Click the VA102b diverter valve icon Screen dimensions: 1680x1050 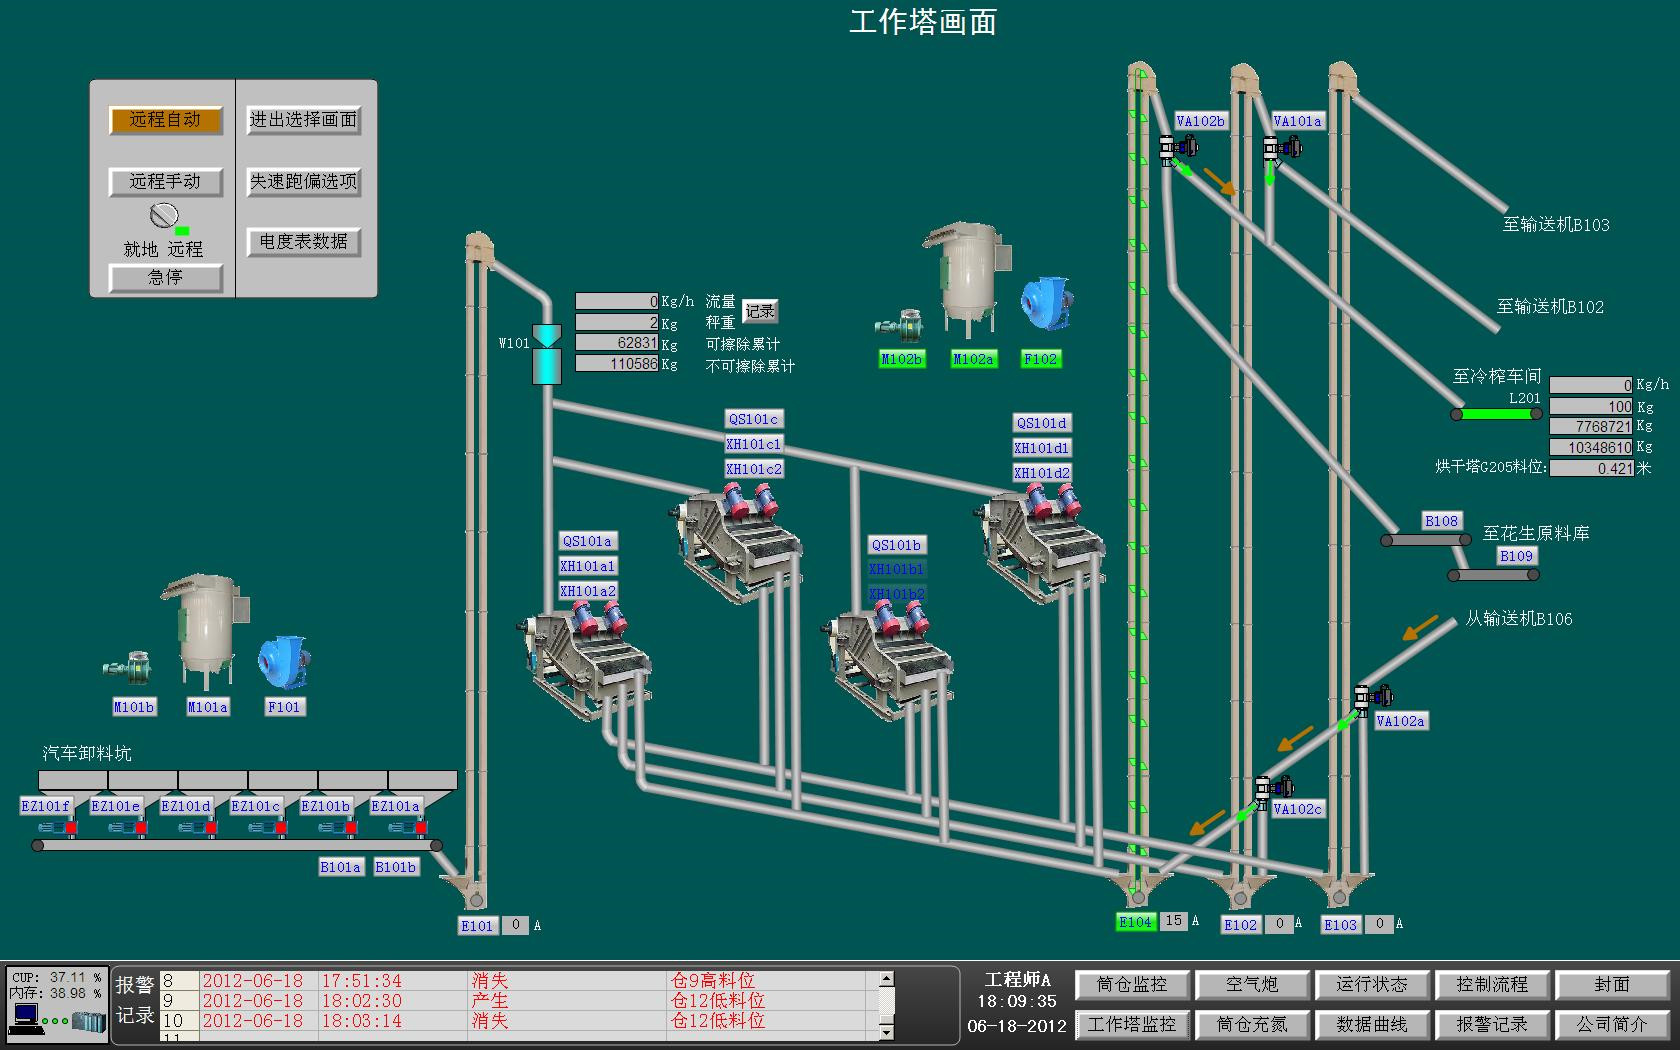[1176, 148]
